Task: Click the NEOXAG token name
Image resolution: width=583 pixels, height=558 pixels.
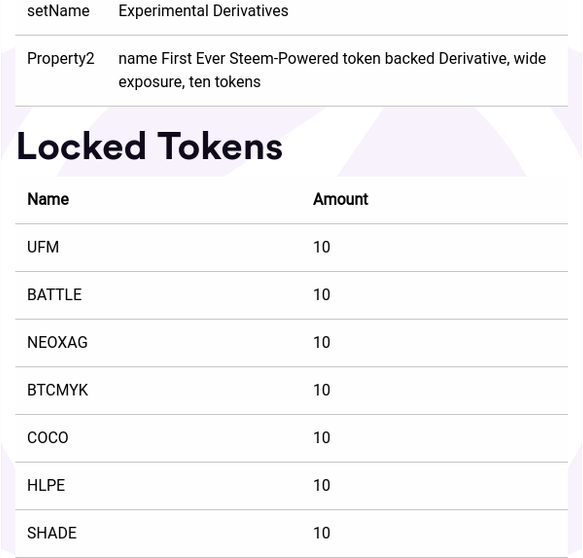Action: coord(57,342)
